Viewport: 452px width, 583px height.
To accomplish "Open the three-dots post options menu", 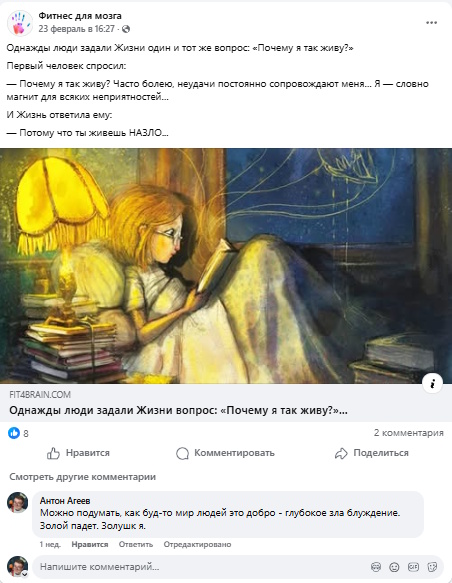I will pyautogui.click(x=431, y=23).
